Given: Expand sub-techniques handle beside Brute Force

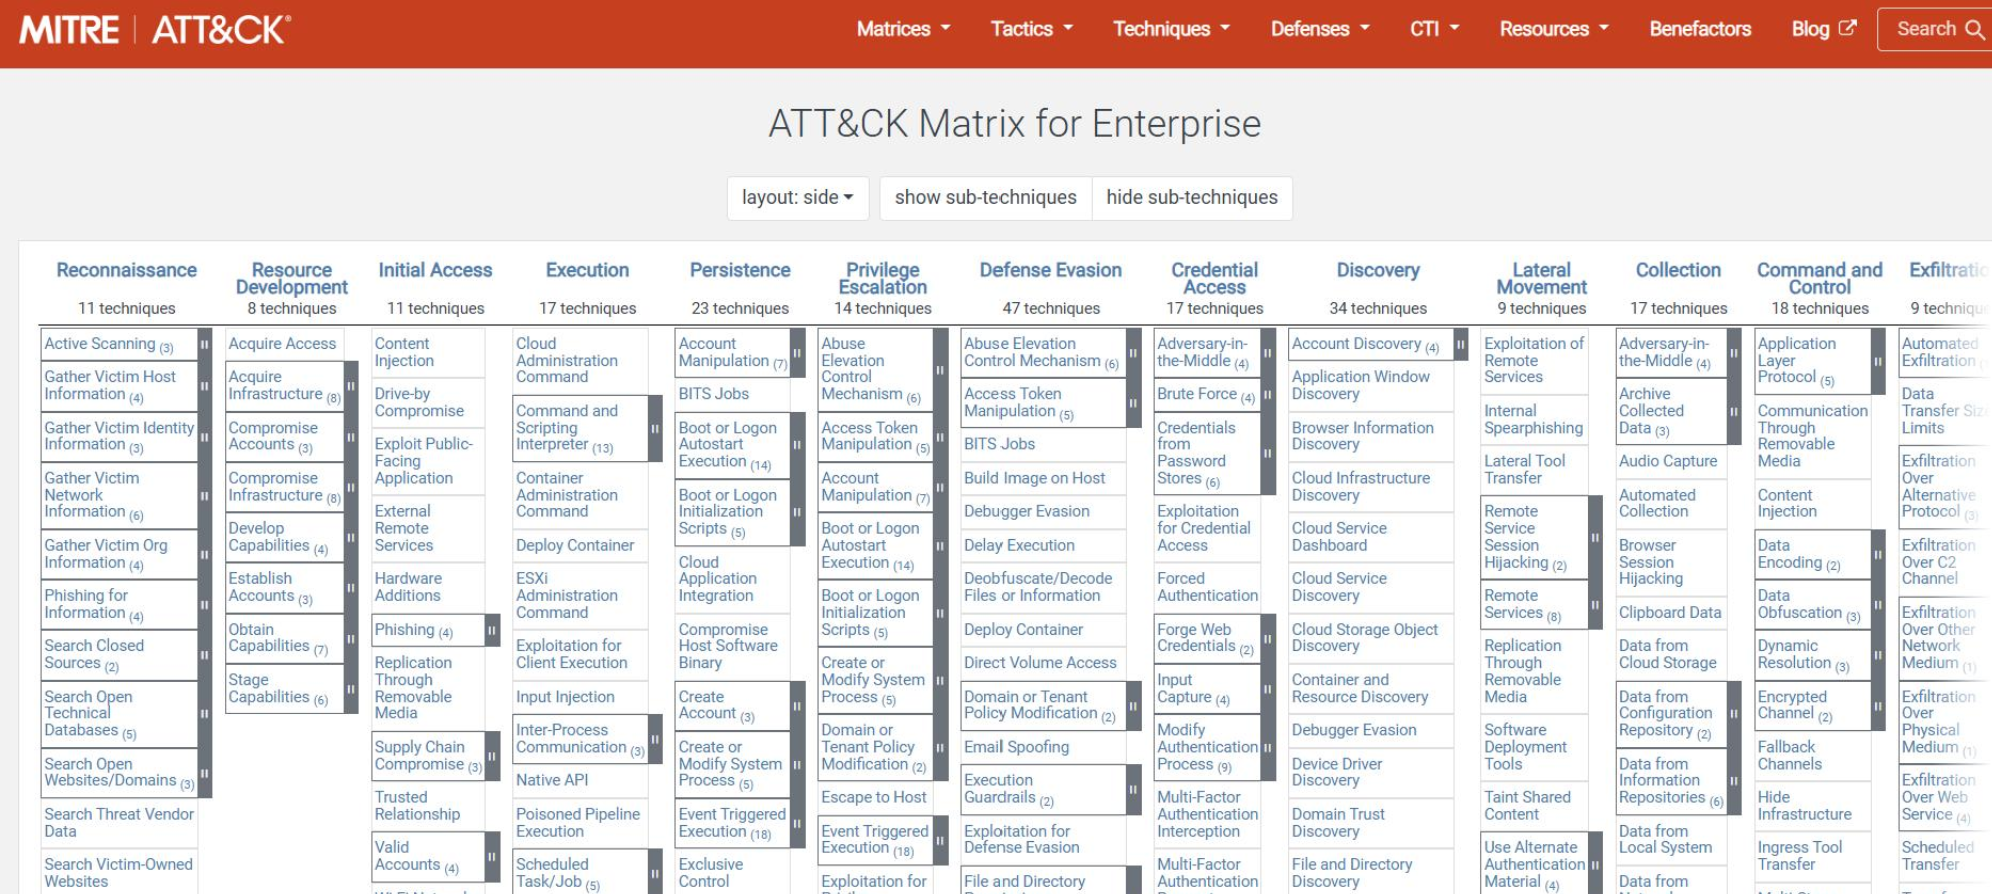Looking at the screenshot, I should pos(1267,395).
